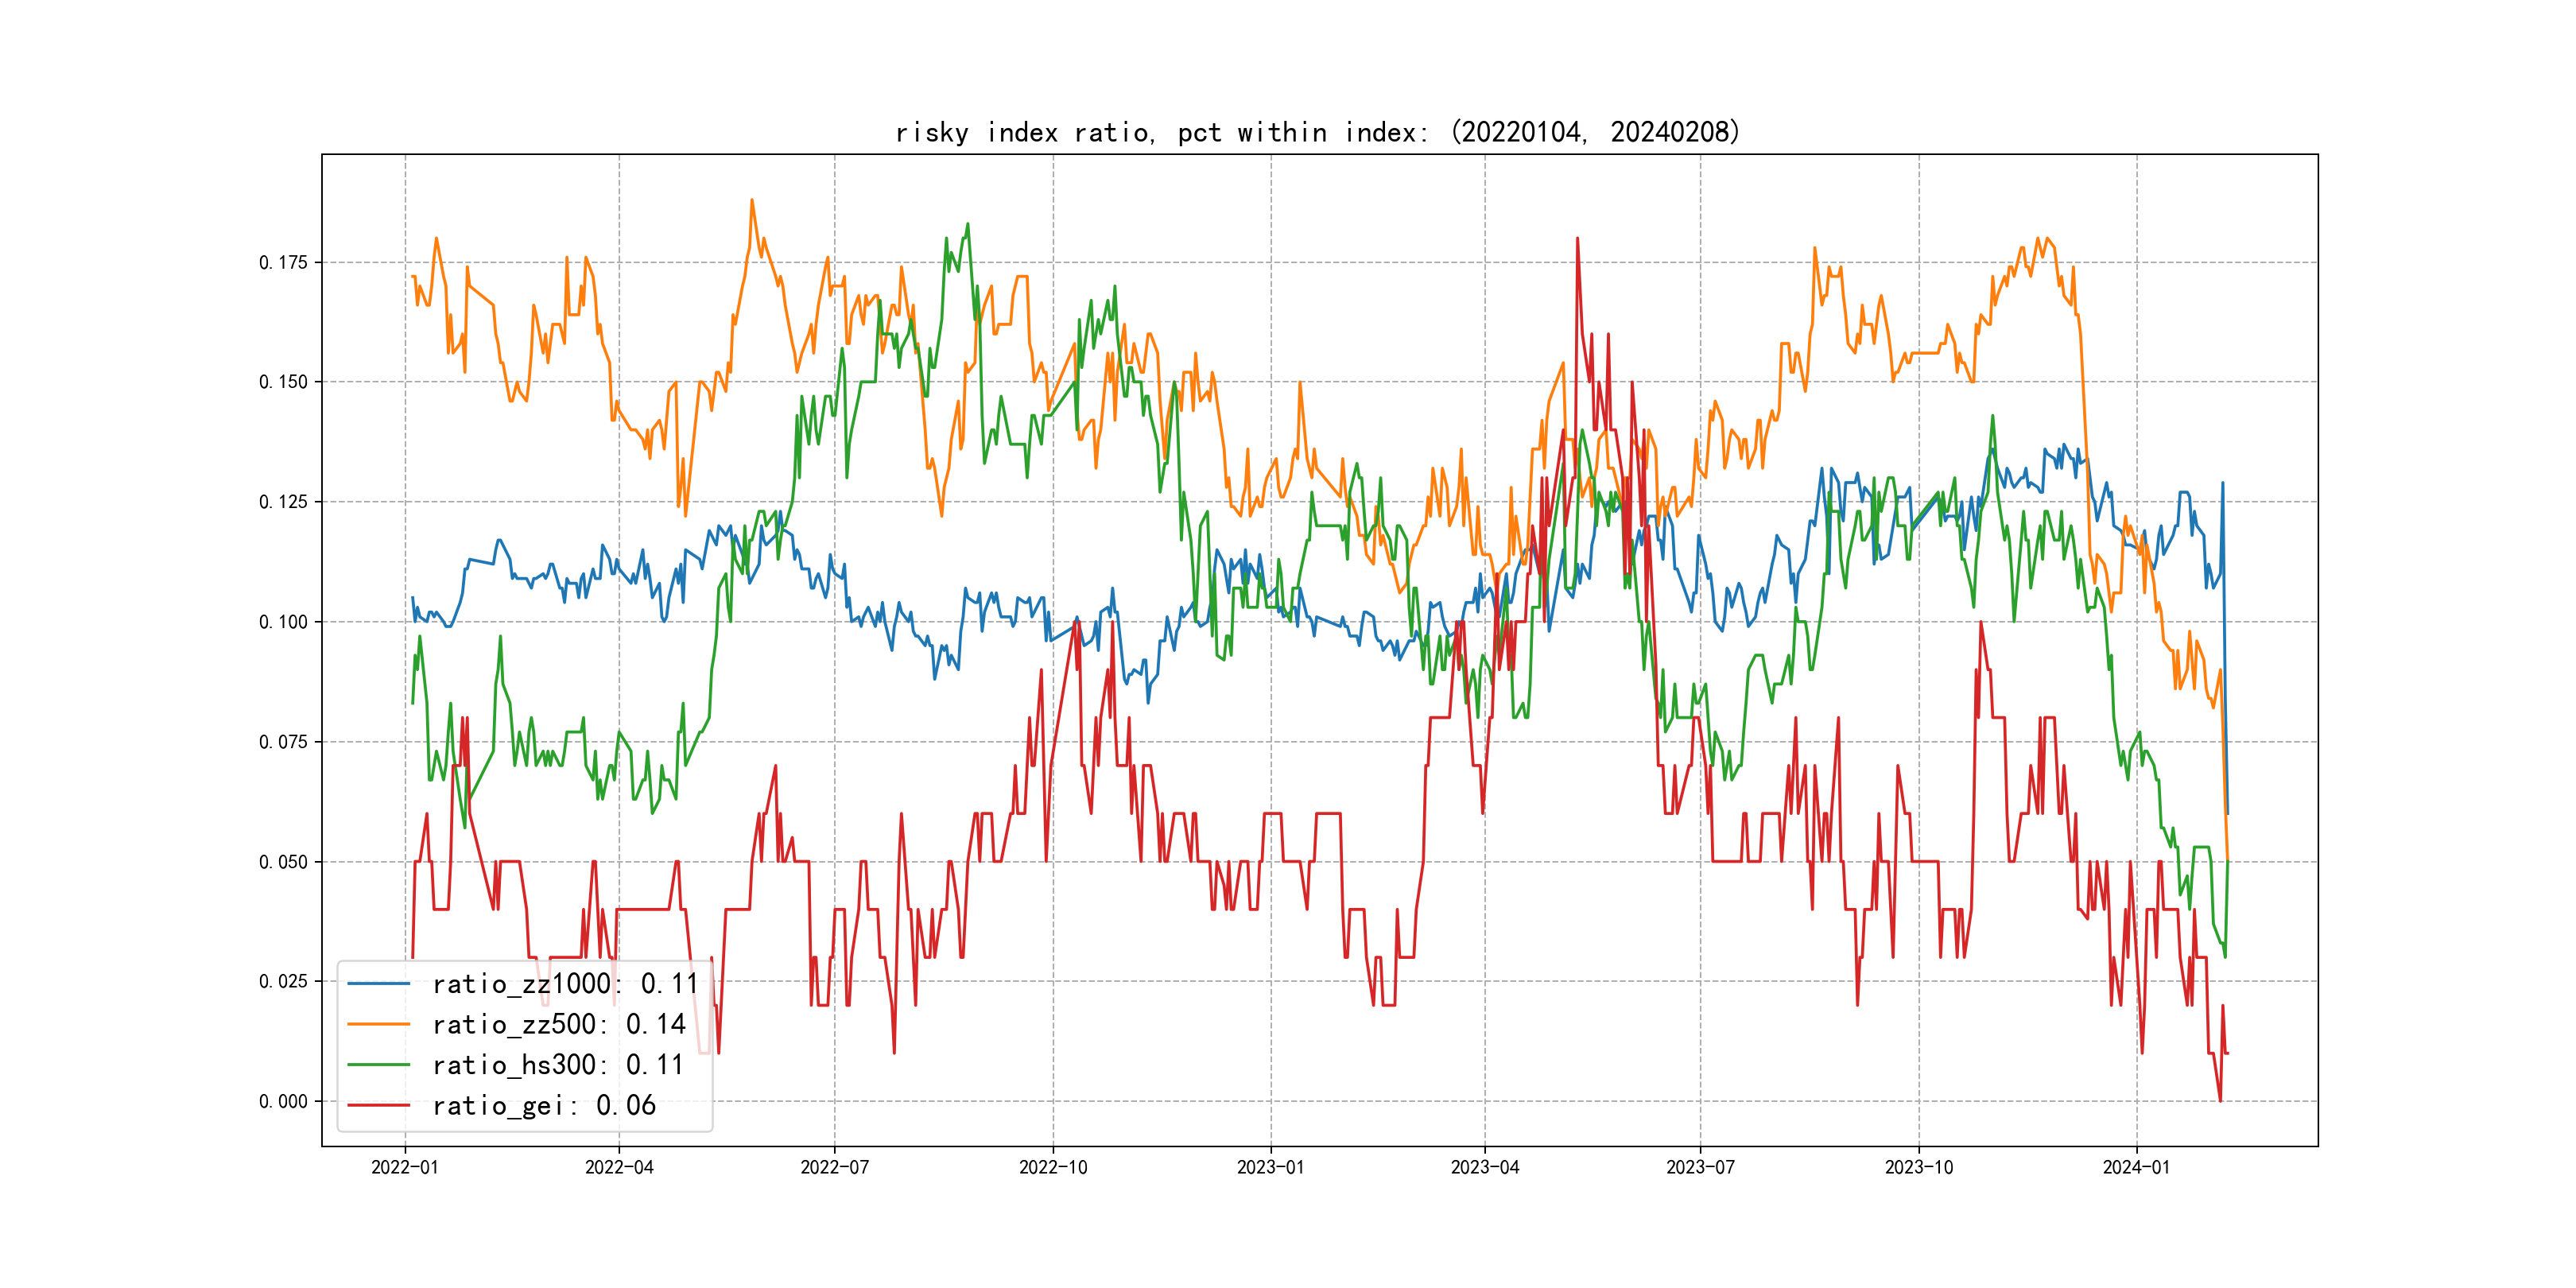Image resolution: width=2576 pixels, height=1288 pixels.
Task: Click the 2022-07 x-axis tick label
Action: [x=834, y=1167]
